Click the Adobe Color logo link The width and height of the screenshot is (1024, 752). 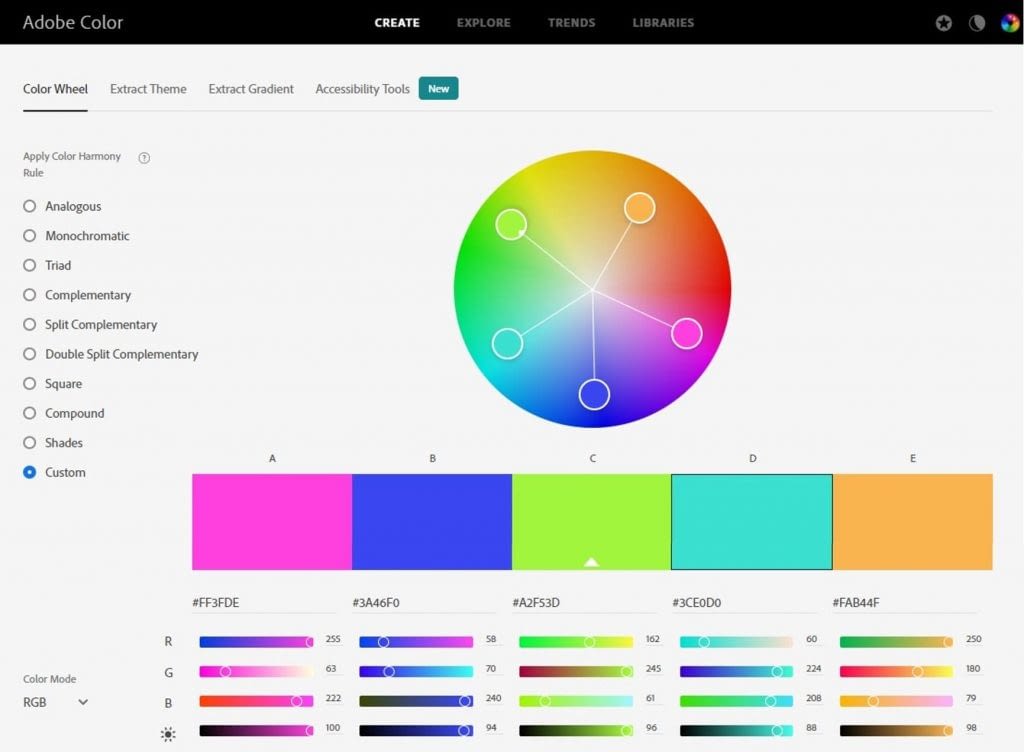72,22
